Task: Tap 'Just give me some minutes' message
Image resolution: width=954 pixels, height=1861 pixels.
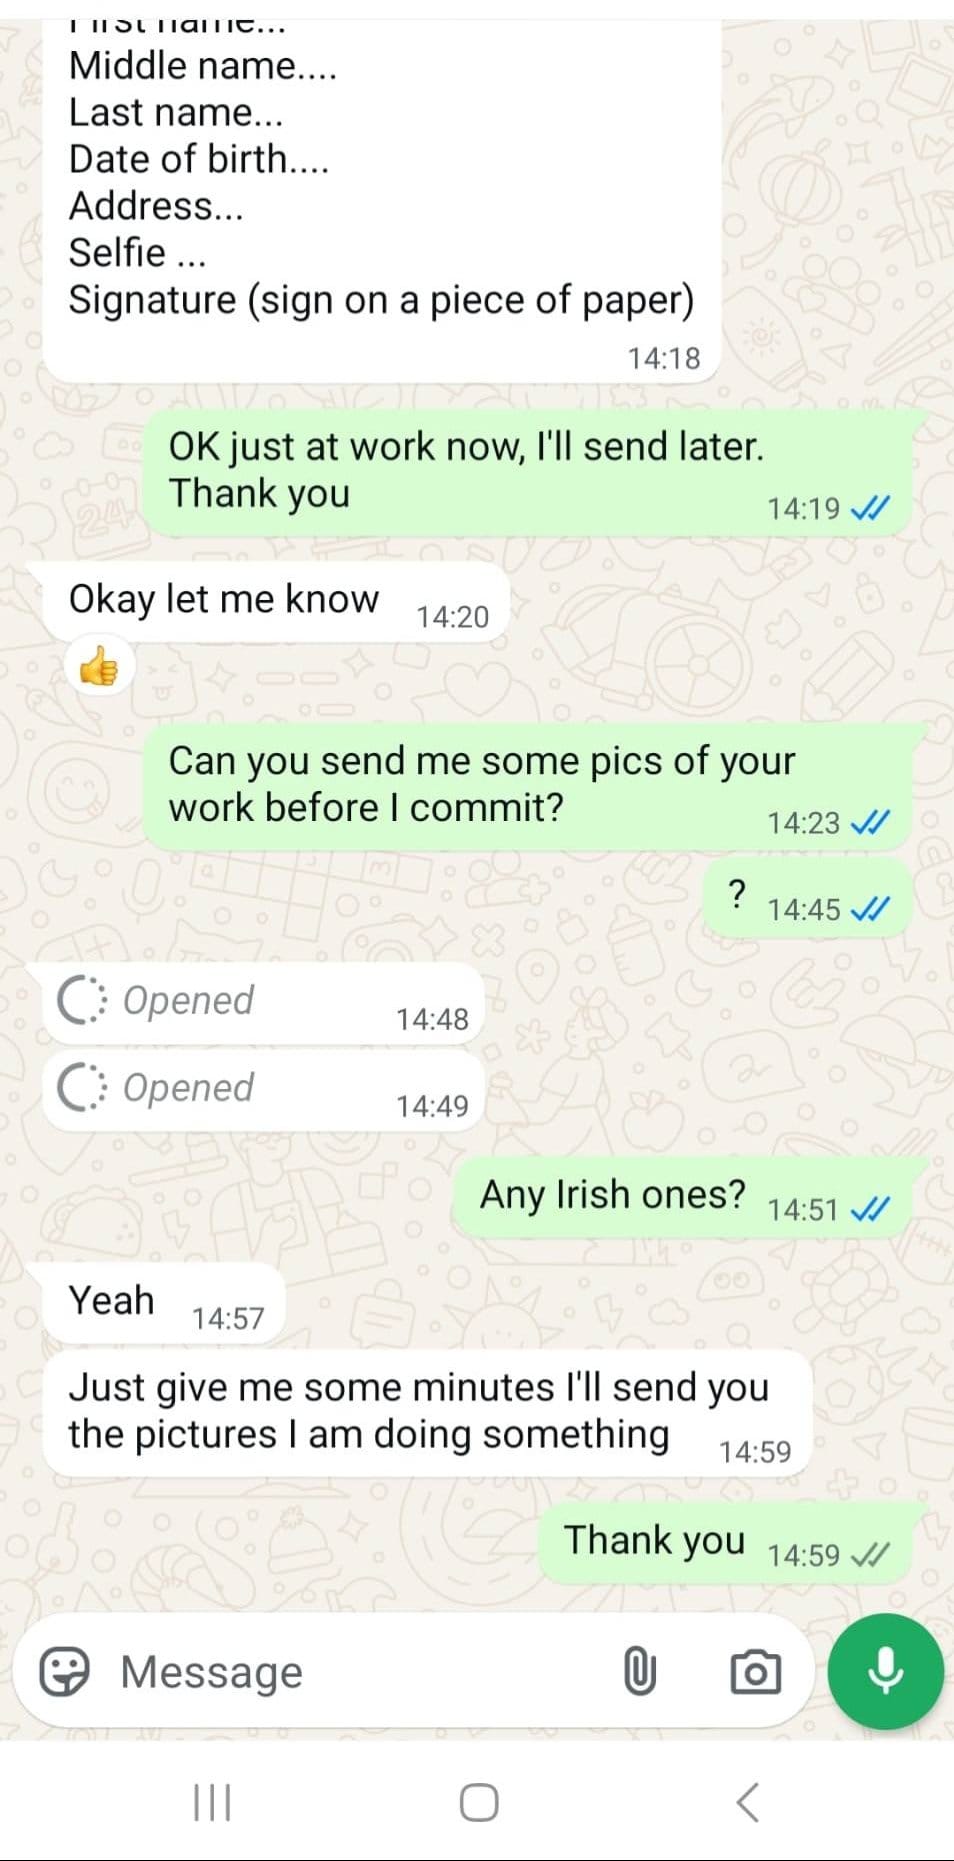Action: click(x=426, y=1413)
